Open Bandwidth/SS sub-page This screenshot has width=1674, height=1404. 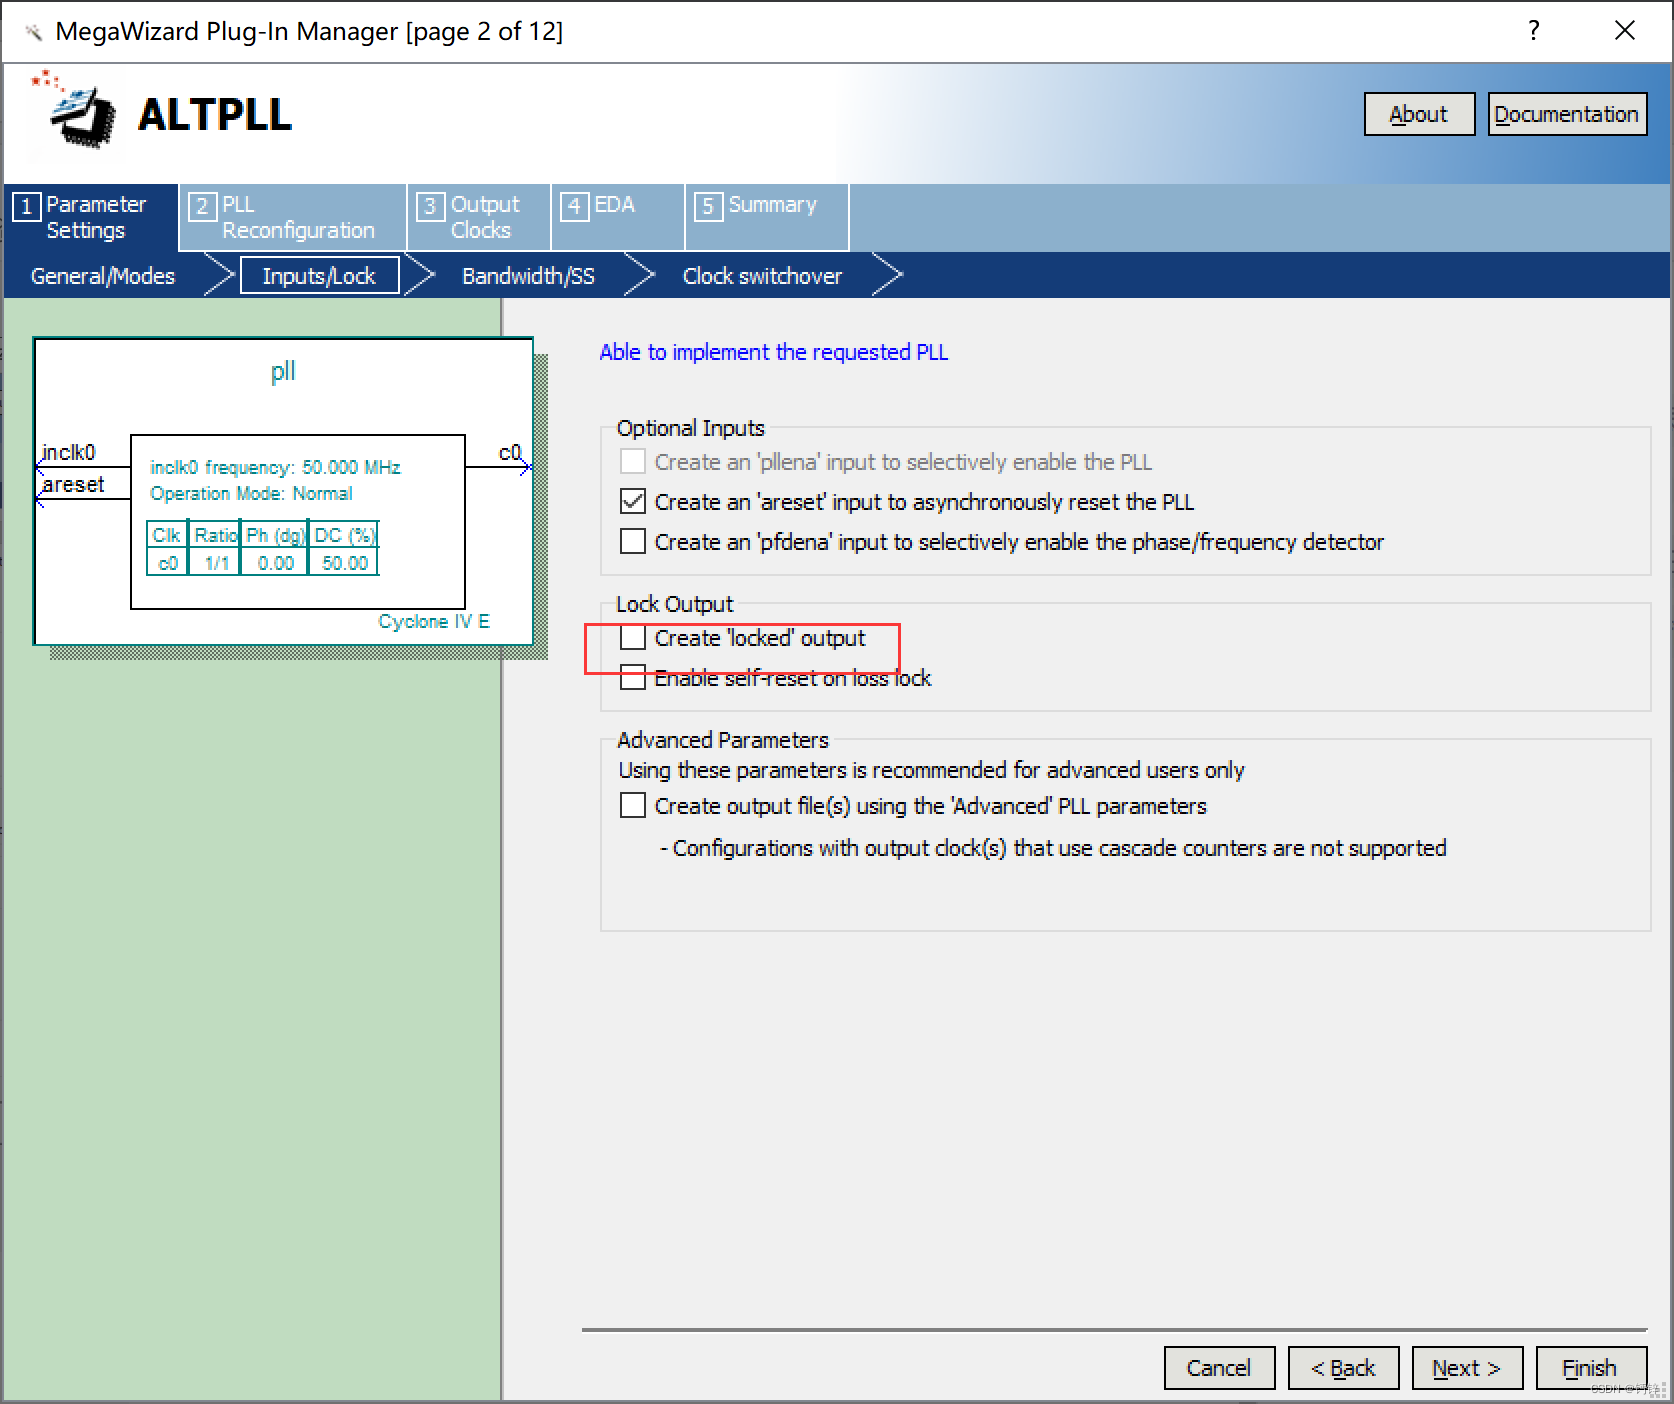click(528, 276)
